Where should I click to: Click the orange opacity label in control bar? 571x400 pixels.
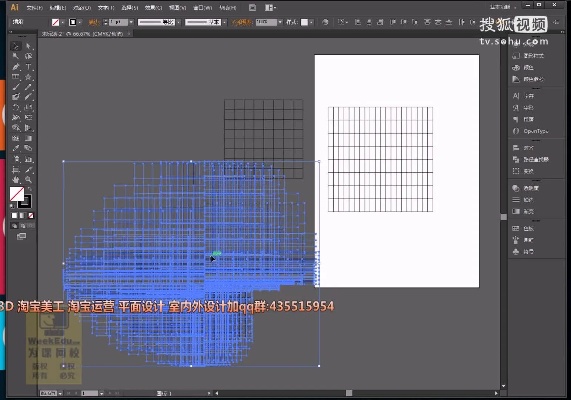coord(242,22)
